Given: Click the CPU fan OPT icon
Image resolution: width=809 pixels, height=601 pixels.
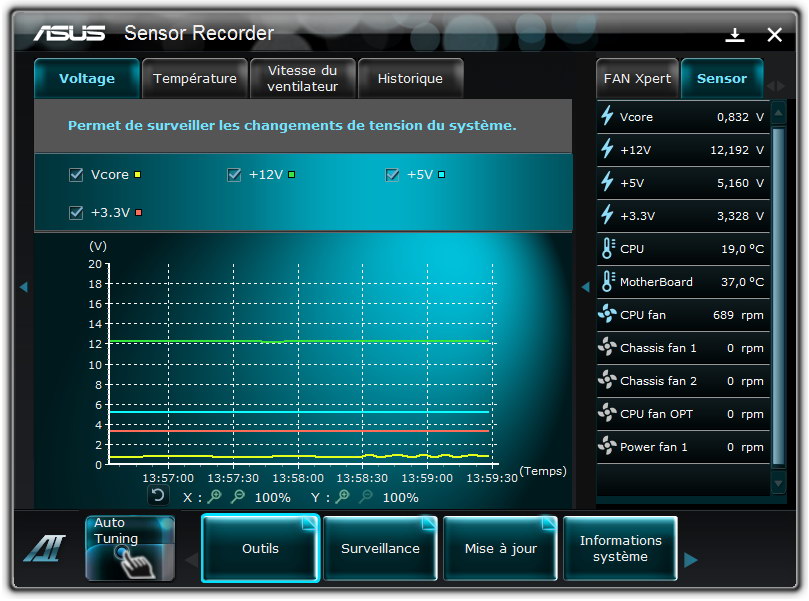Looking at the screenshot, I should (x=607, y=413).
